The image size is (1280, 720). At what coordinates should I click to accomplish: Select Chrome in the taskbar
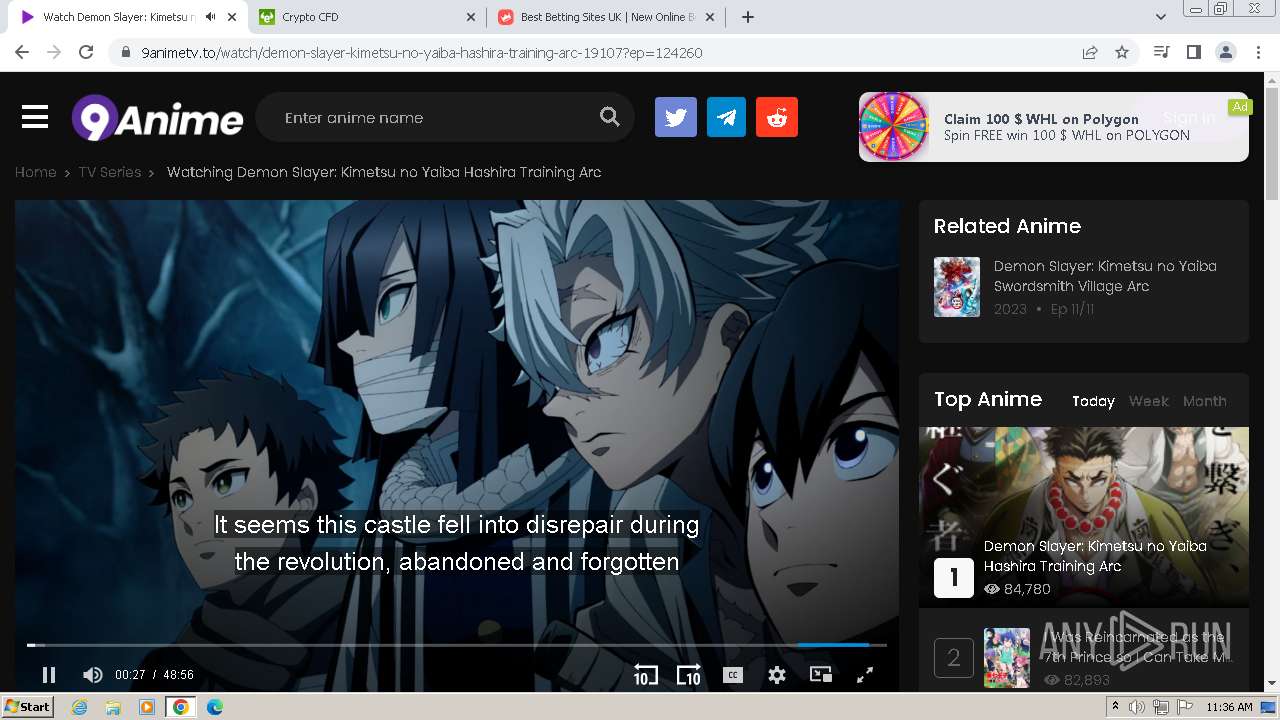pos(181,707)
